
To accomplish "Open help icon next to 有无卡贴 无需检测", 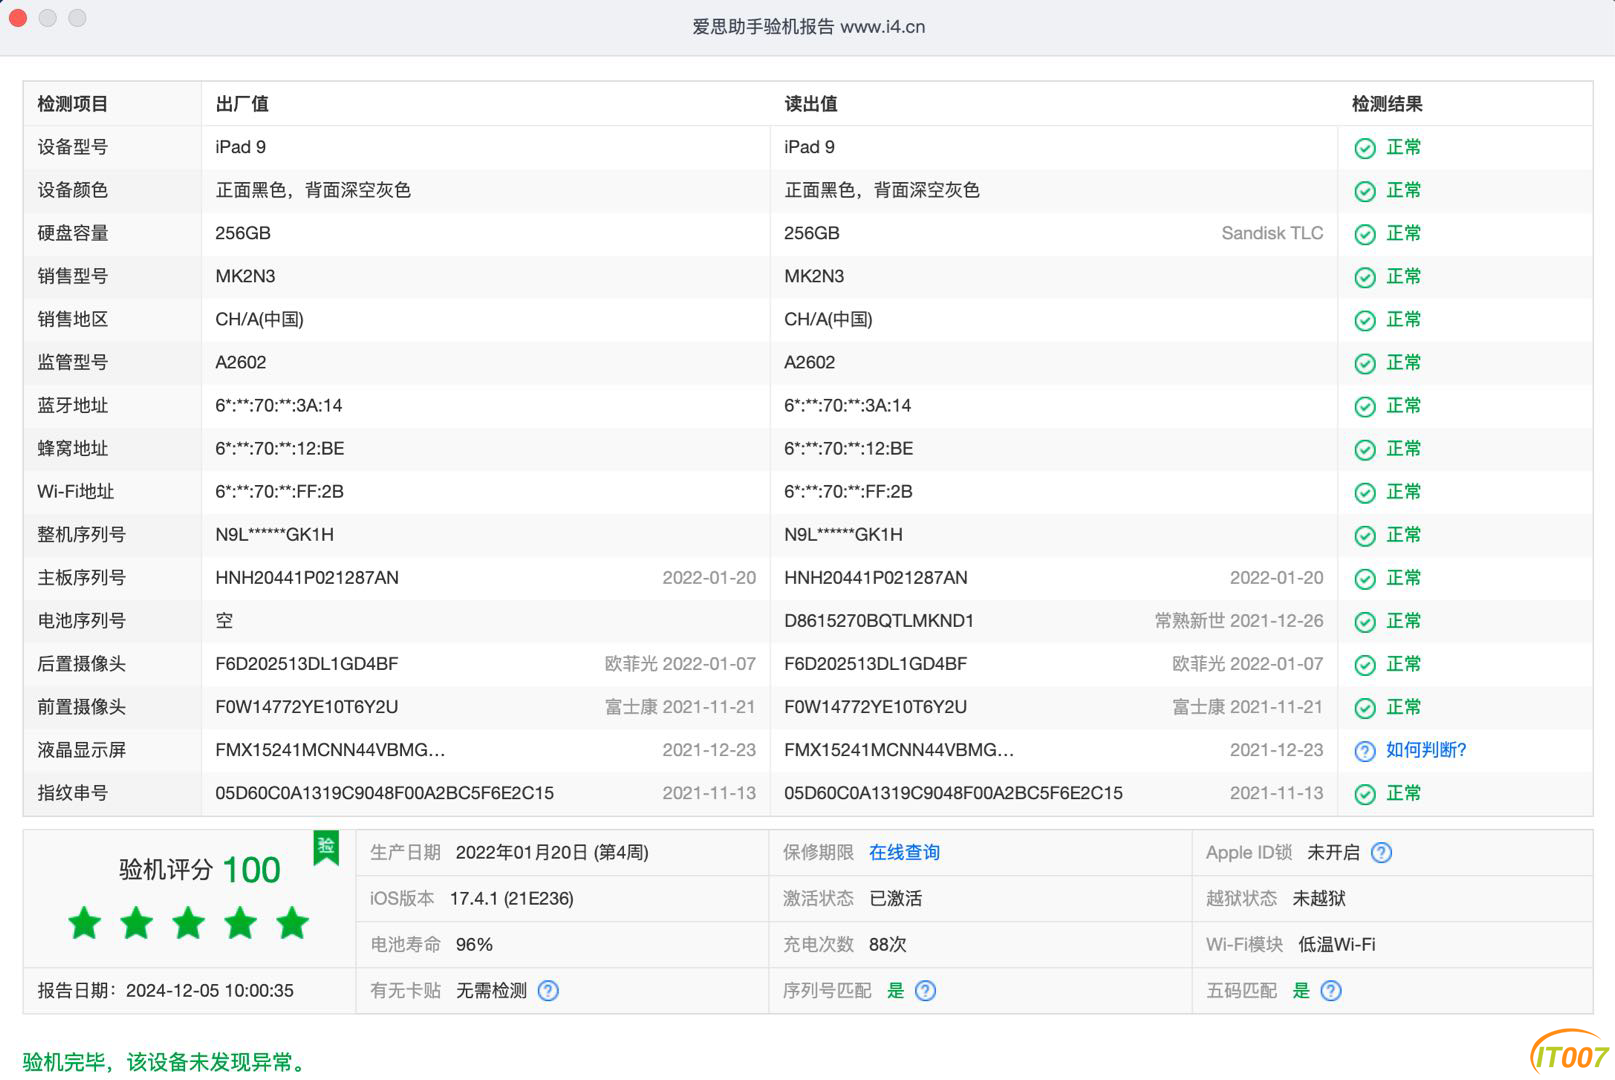I will pyautogui.click(x=548, y=990).
